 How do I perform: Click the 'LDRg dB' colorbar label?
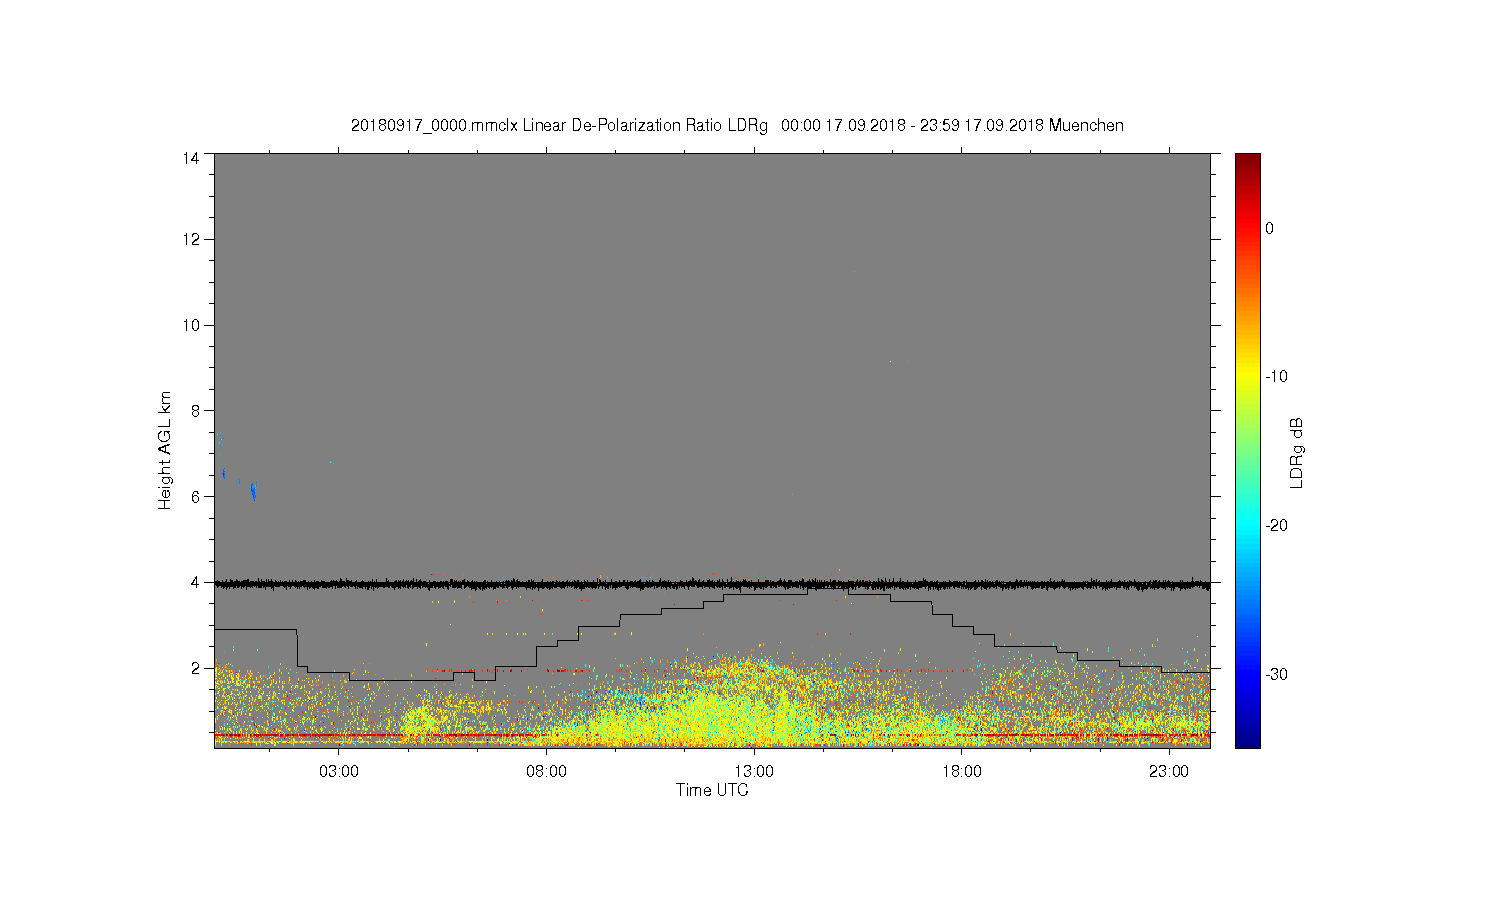click(x=1297, y=452)
